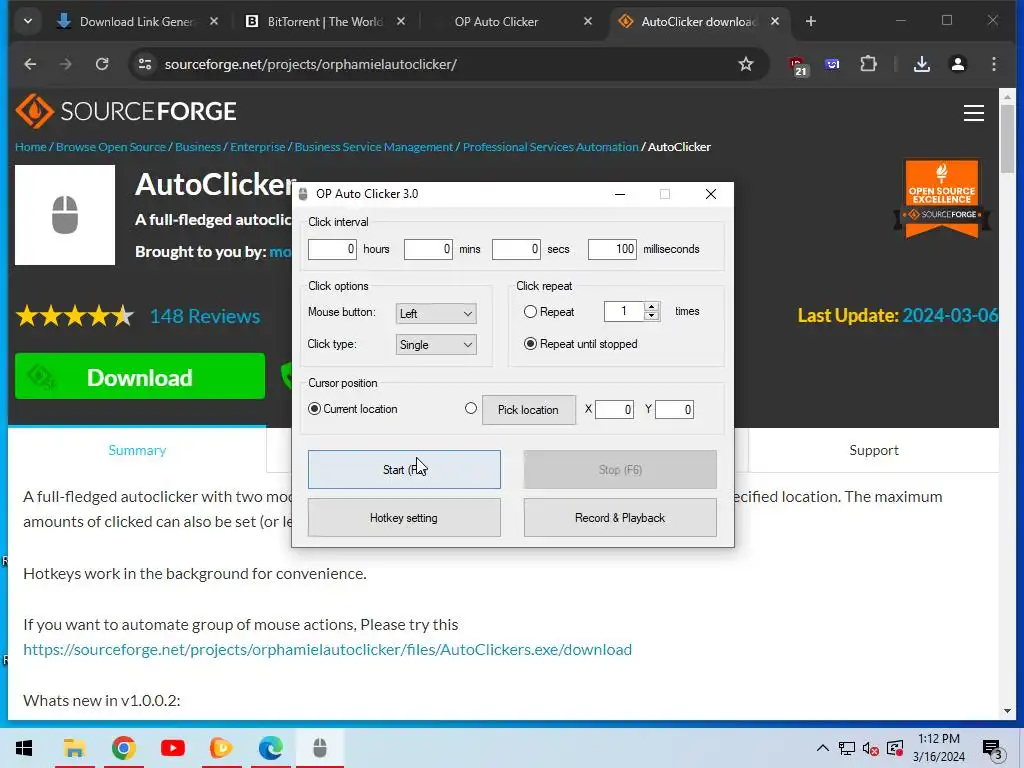The height and width of the screenshot is (768, 1024).
Task: Open Browse Open Source breadcrumb
Action: (111, 147)
